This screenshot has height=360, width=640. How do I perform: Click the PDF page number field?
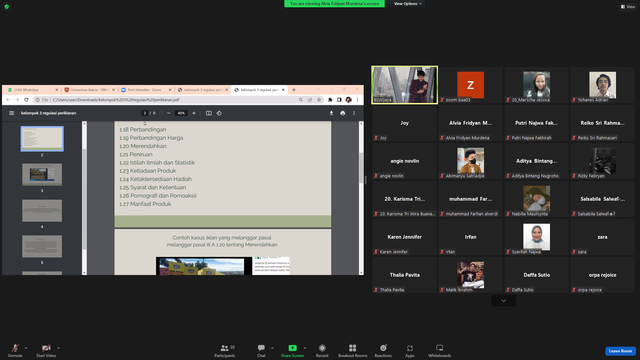click(x=144, y=113)
